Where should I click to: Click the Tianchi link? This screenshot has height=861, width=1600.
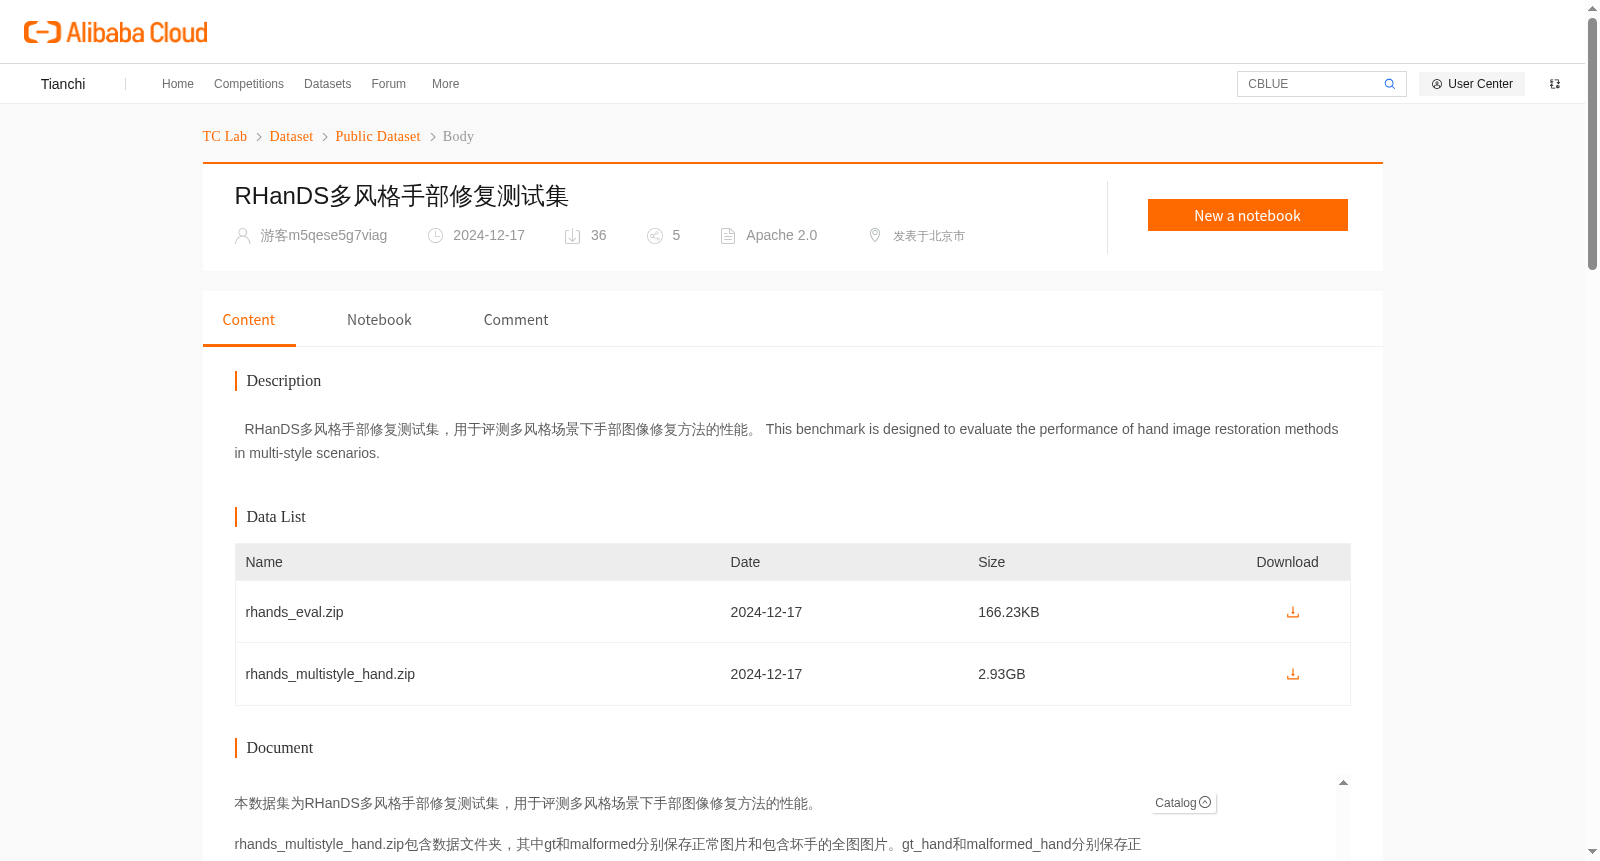click(63, 84)
